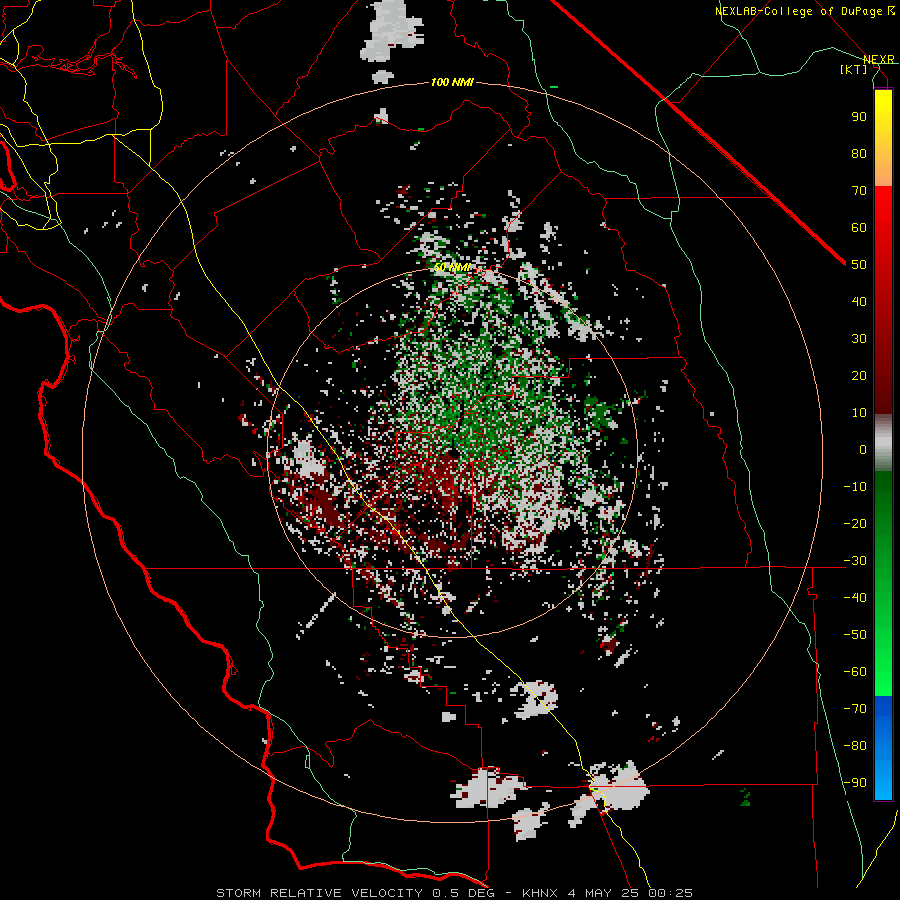This screenshot has height=900, width=900.
Task: Click the 0 value on velocity scale
Action: click(863, 449)
